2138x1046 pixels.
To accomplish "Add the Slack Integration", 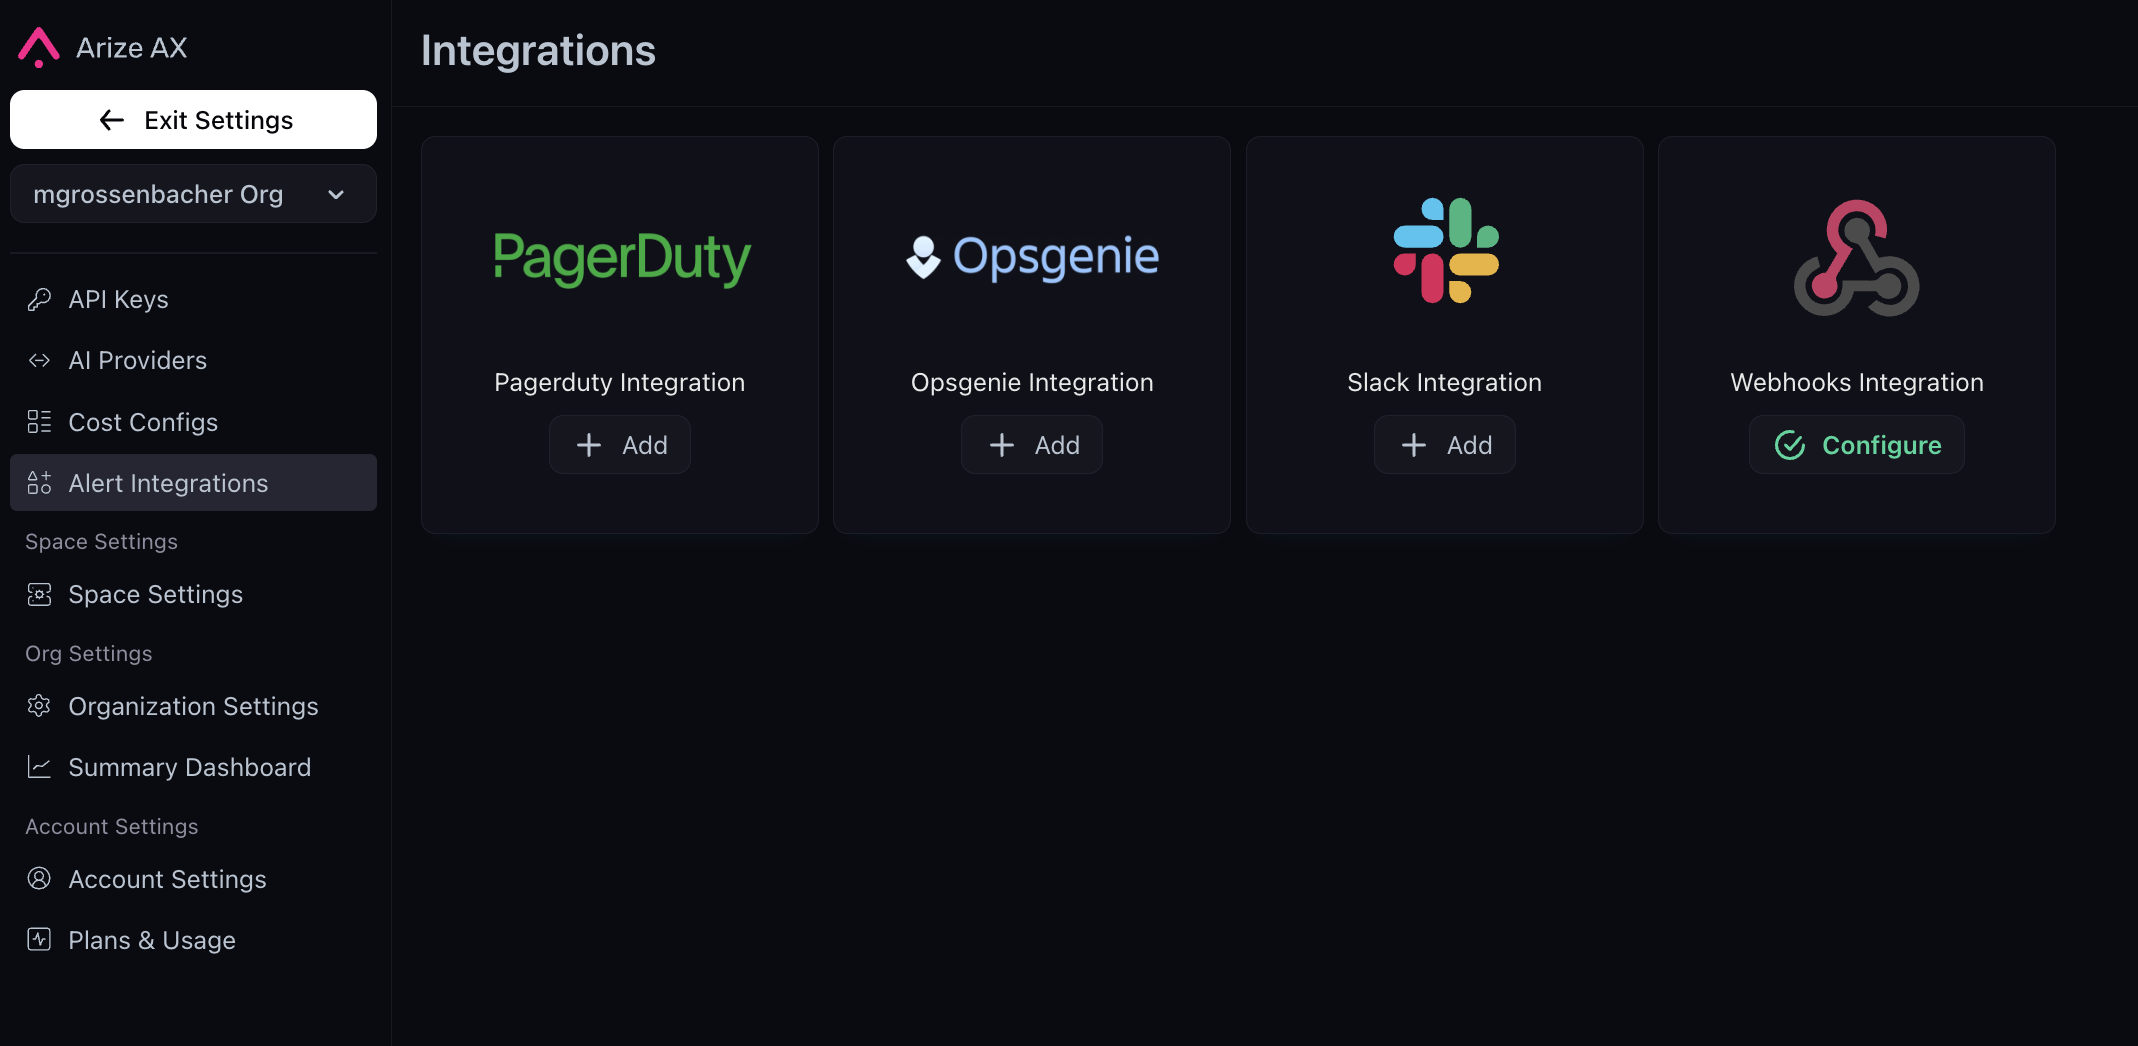I will pyautogui.click(x=1445, y=445).
